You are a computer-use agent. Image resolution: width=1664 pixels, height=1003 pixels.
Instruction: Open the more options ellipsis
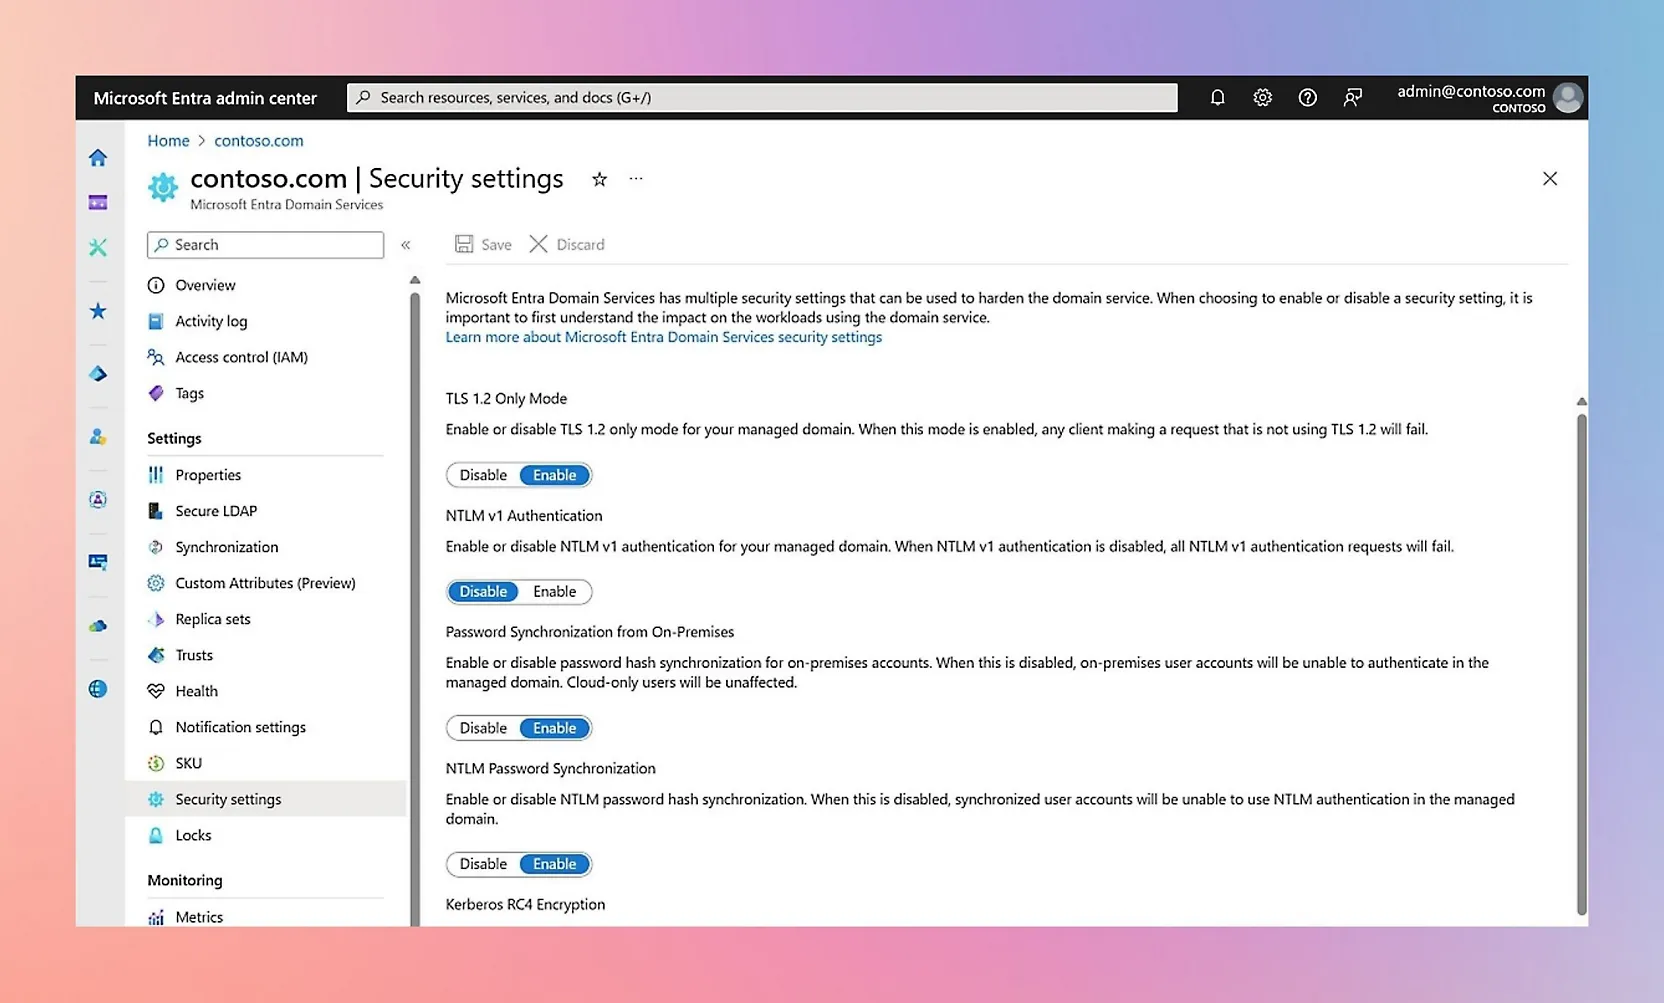pyautogui.click(x=636, y=179)
